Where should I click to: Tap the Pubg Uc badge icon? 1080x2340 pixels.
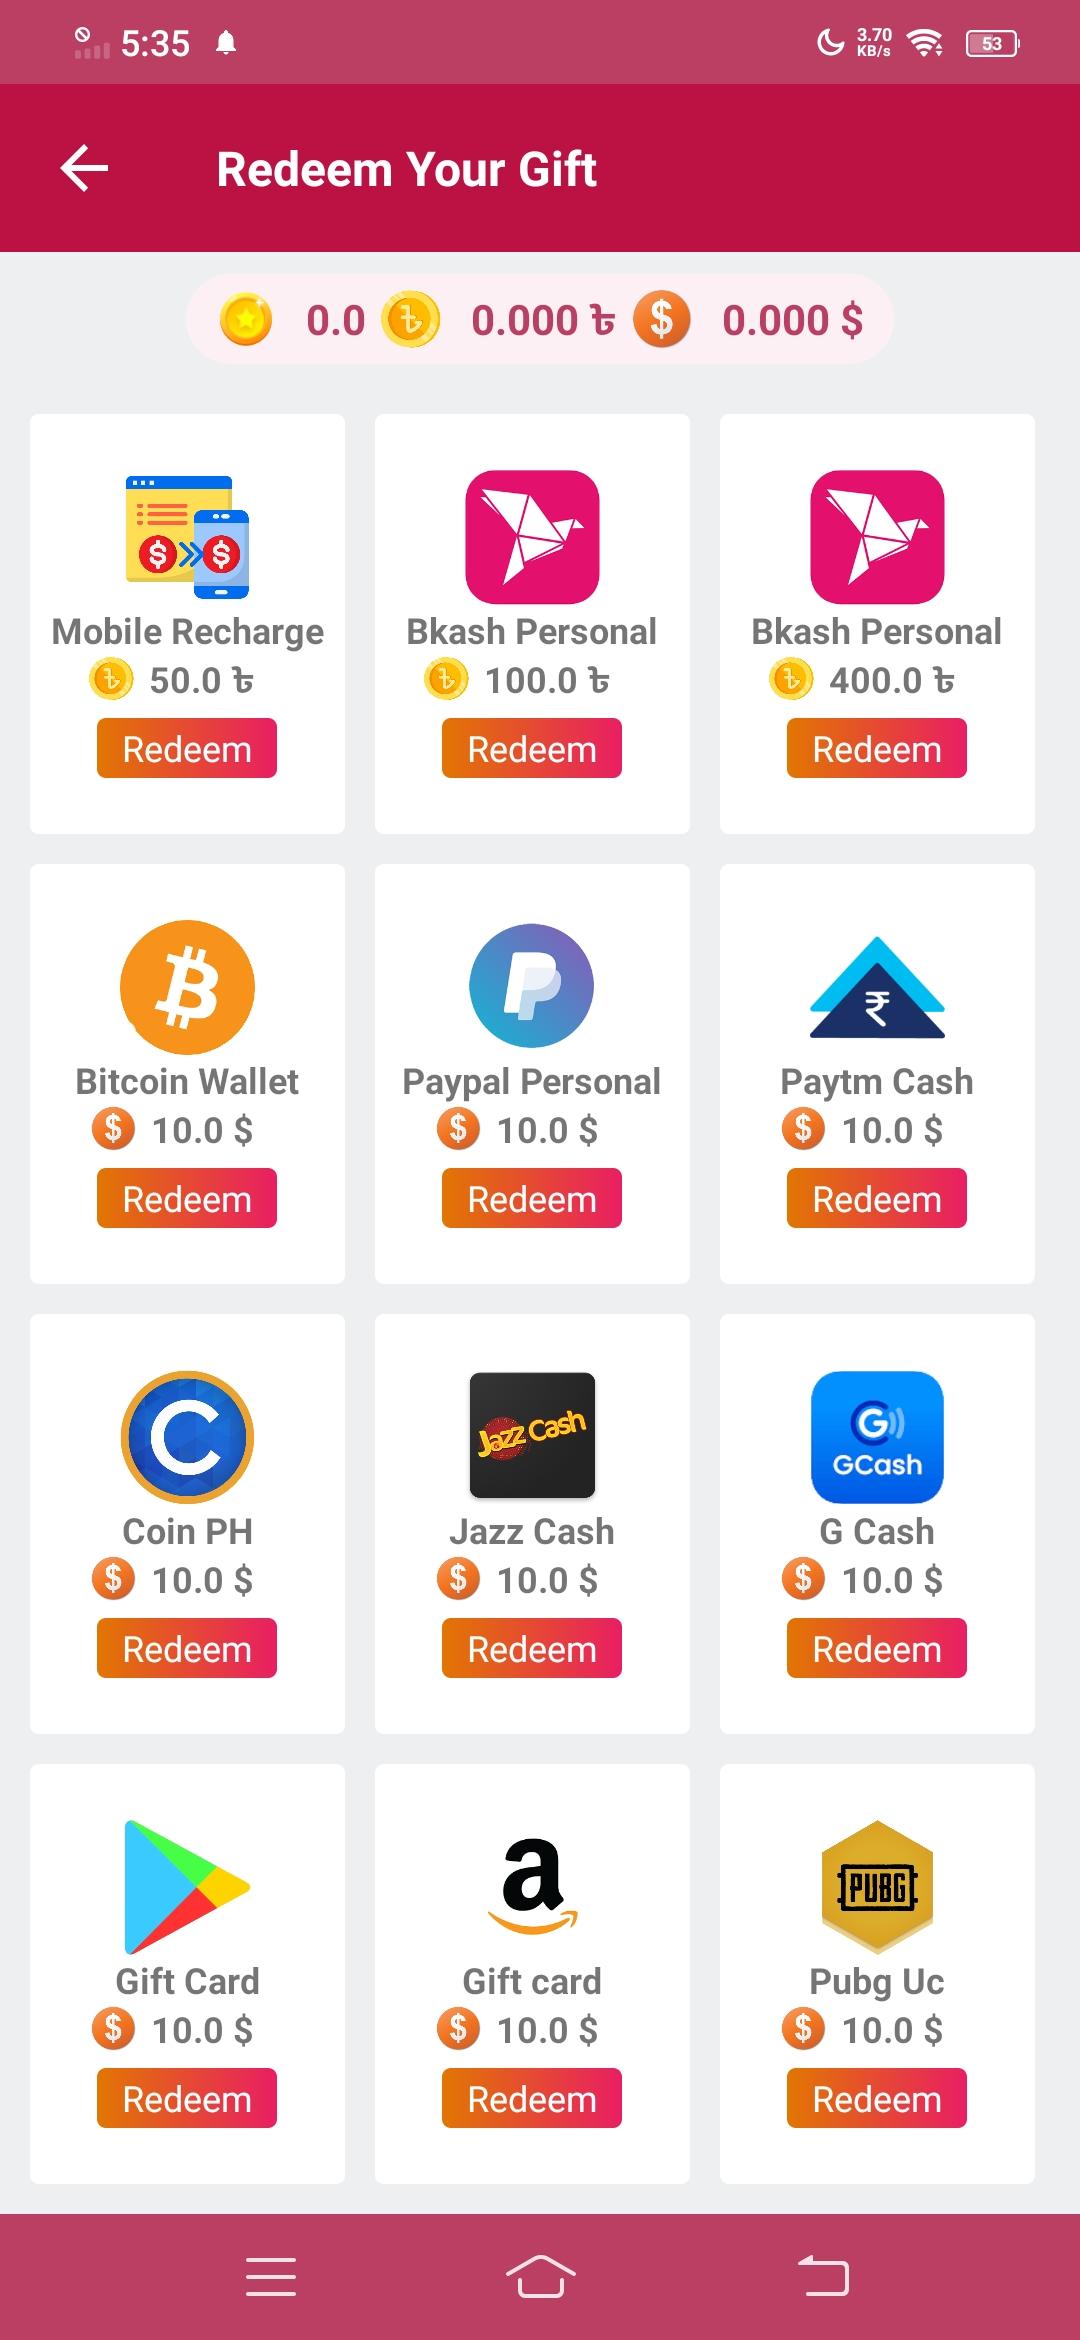coord(877,1887)
